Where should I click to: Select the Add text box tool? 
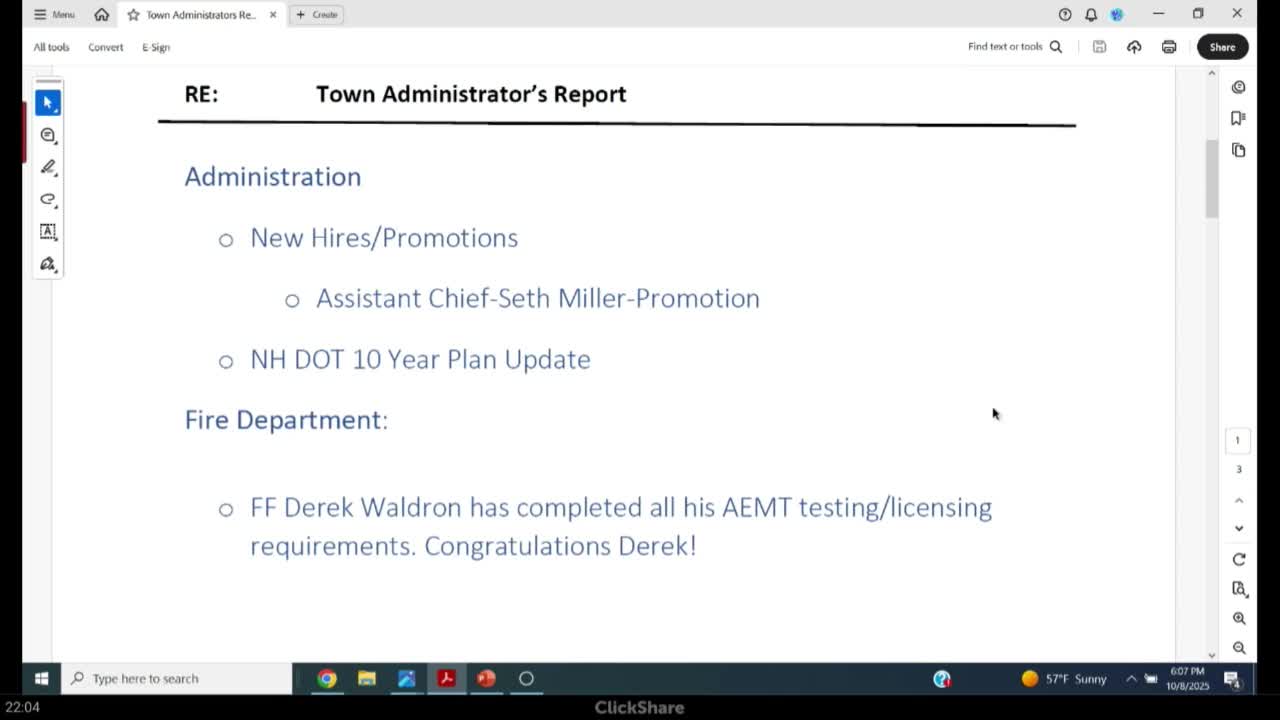coord(48,231)
